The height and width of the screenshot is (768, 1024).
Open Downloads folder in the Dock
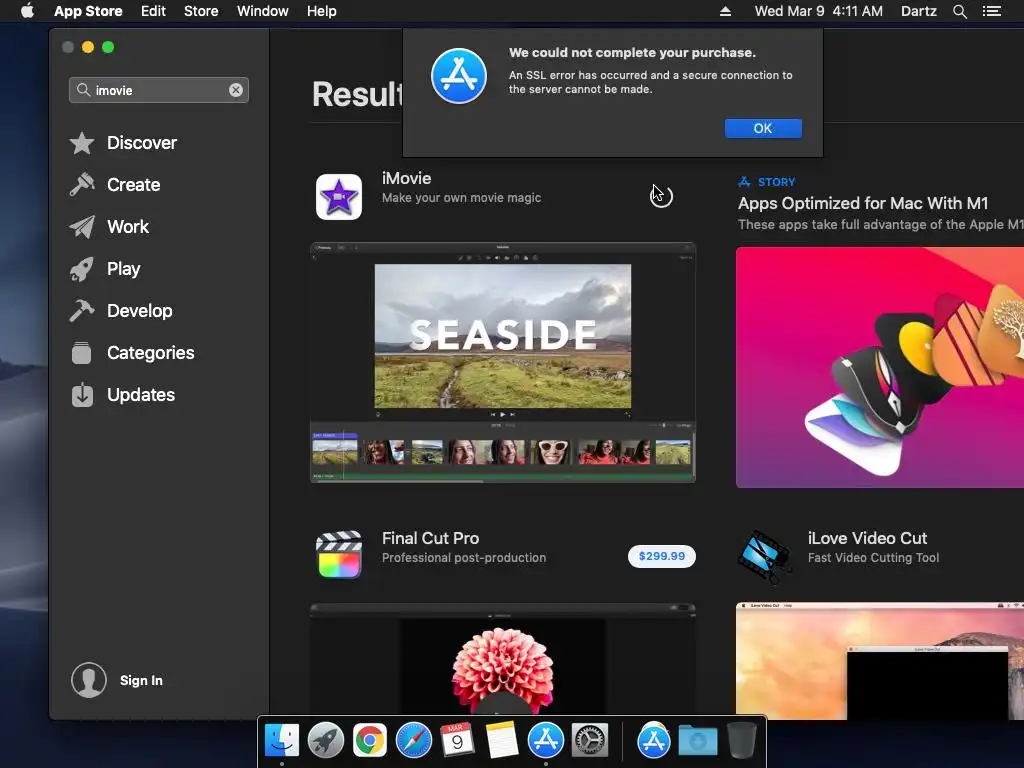click(697, 740)
